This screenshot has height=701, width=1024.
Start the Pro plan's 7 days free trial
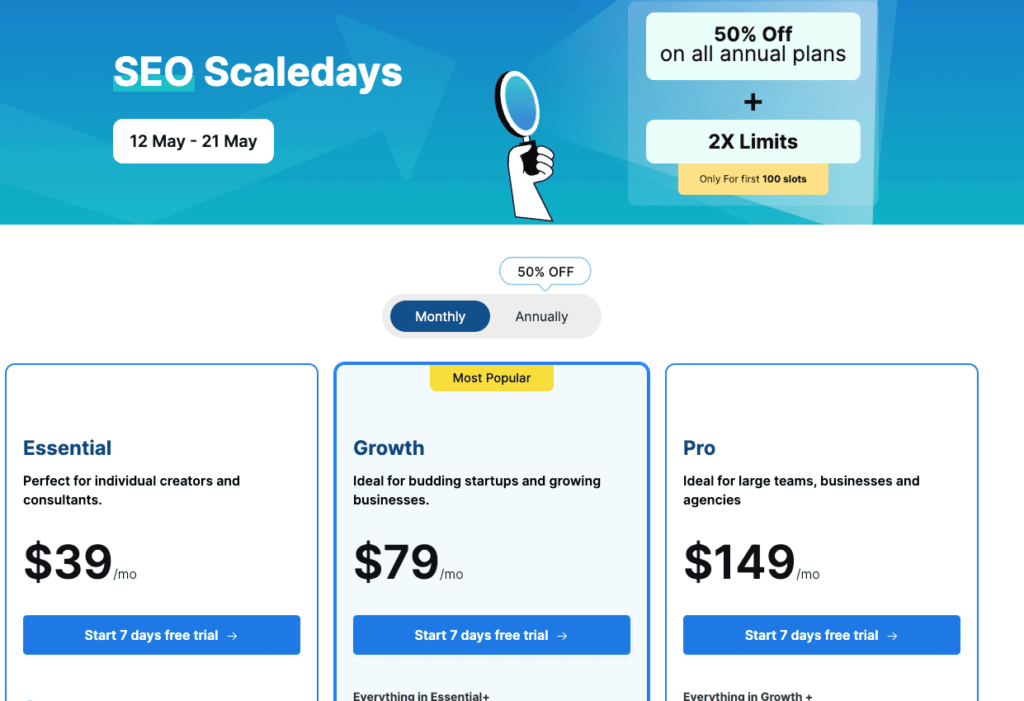821,635
